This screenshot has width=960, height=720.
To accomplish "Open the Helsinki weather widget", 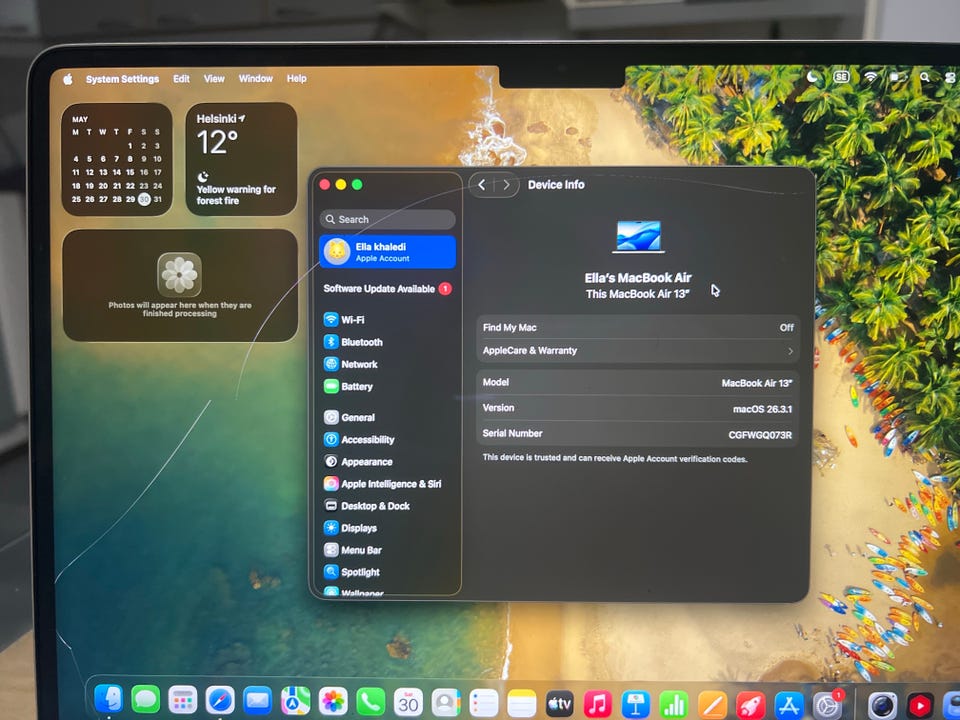I will [241, 159].
